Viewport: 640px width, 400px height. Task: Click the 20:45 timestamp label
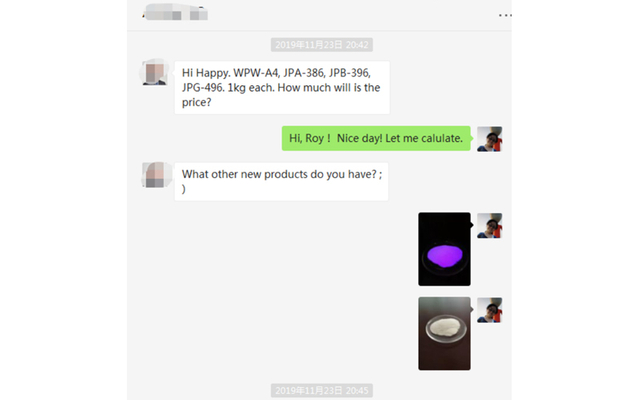point(322,391)
